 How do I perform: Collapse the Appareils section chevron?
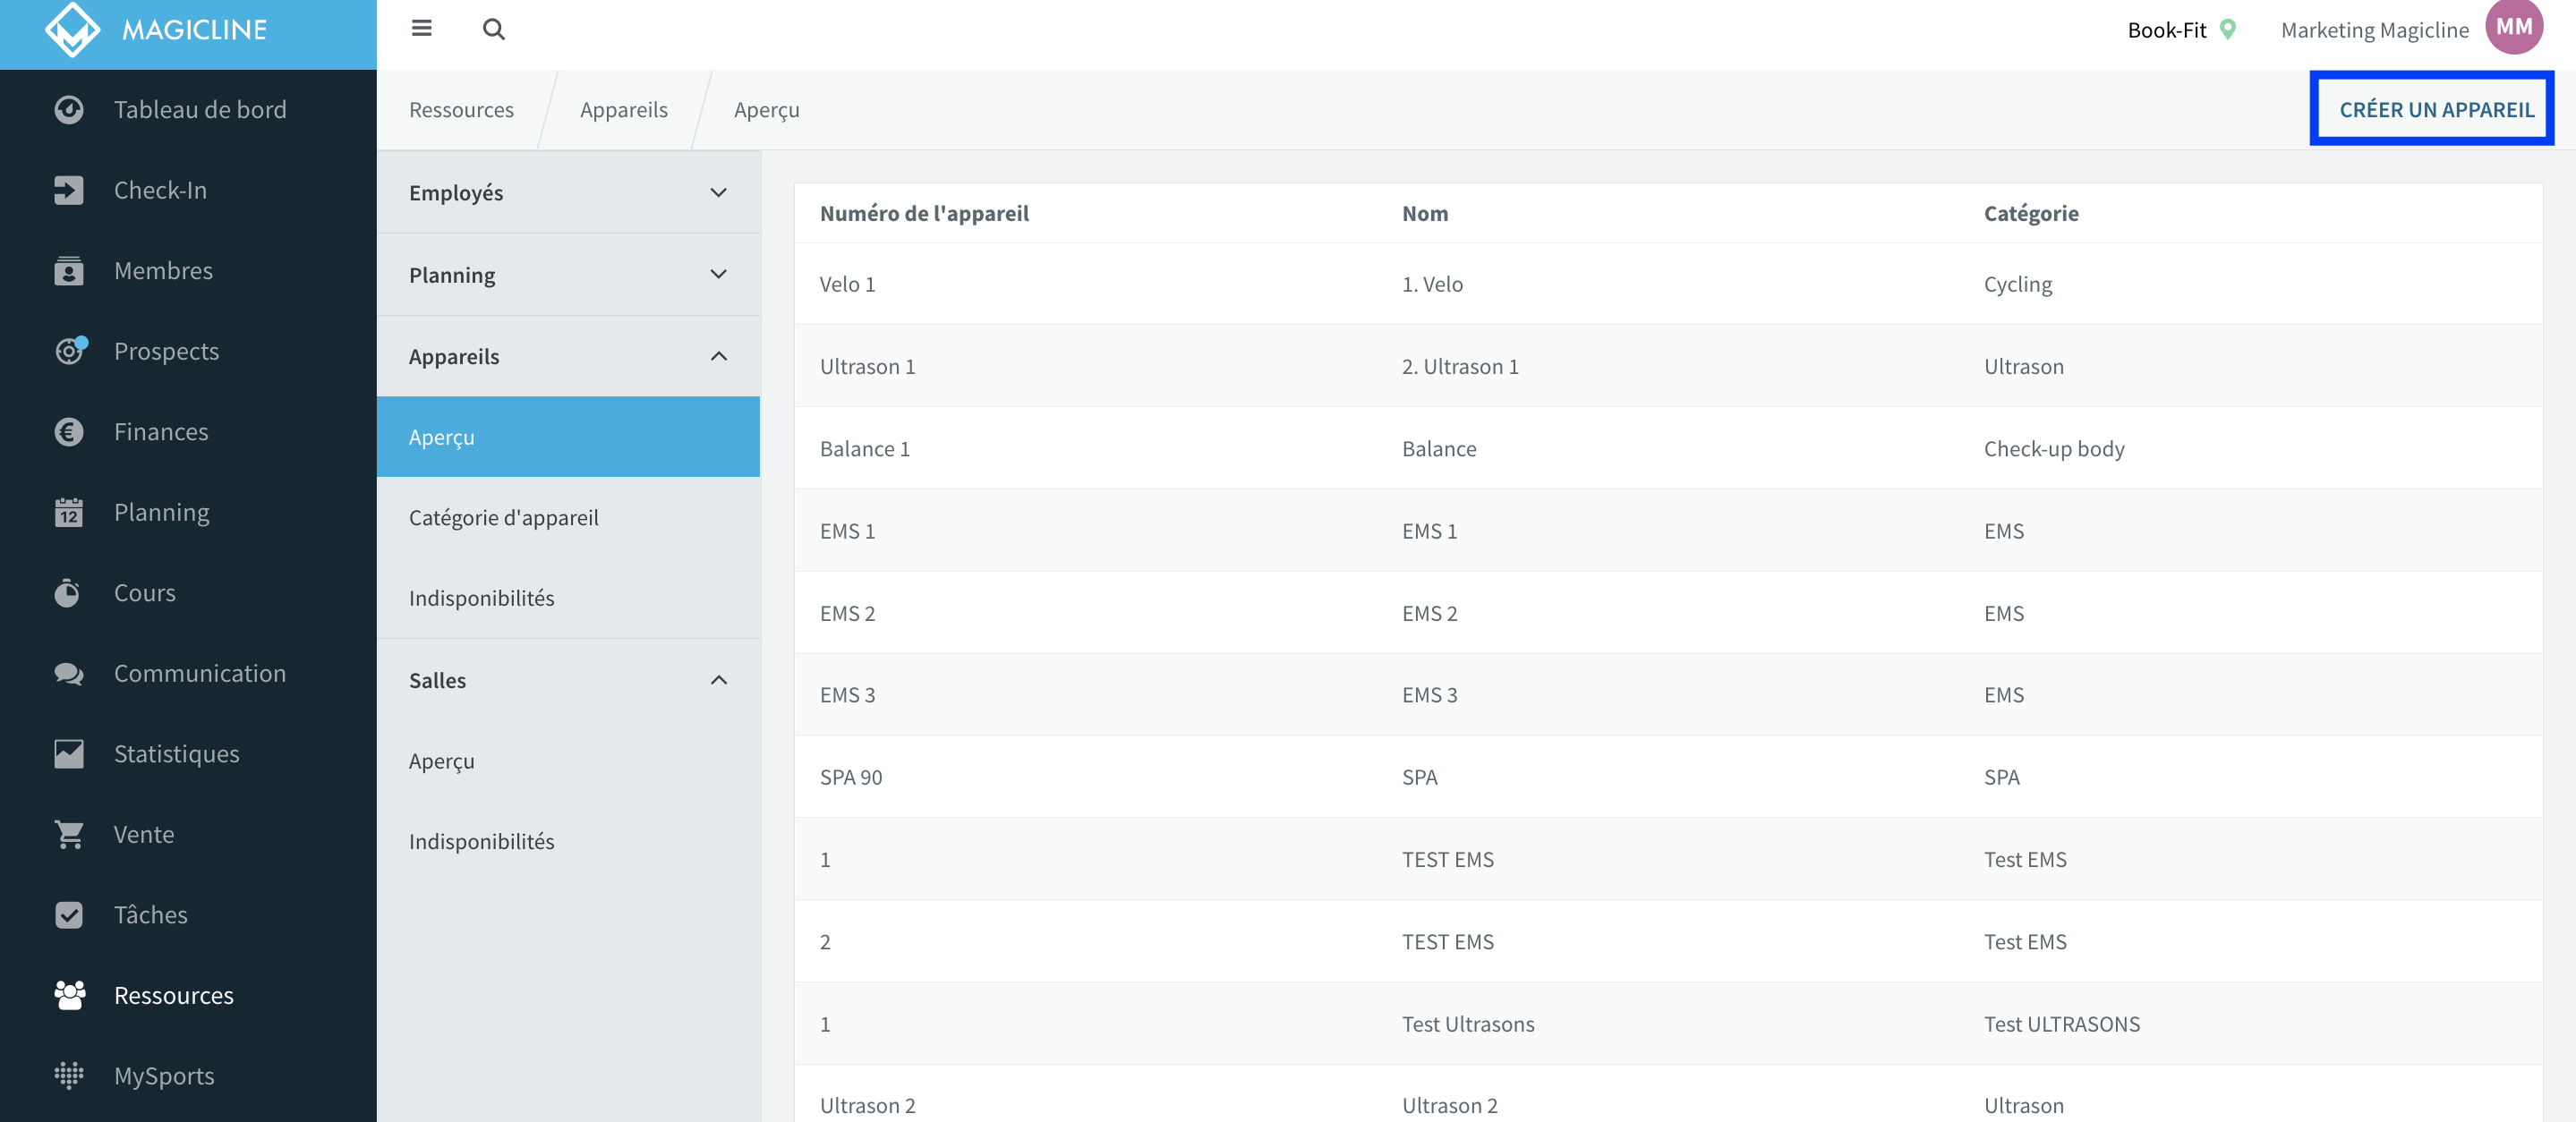[718, 356]
